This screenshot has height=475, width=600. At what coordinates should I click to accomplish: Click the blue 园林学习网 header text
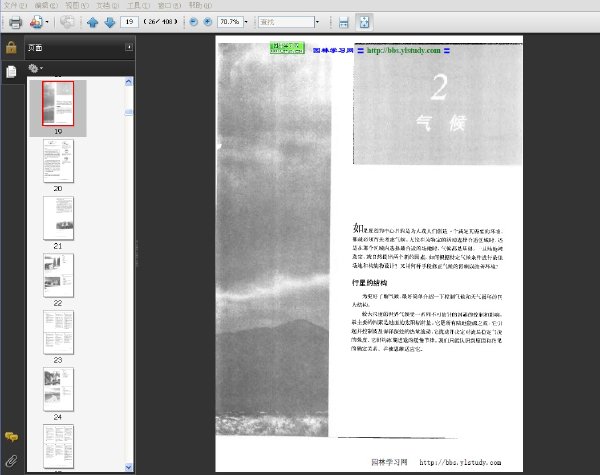tap(333, 50)
